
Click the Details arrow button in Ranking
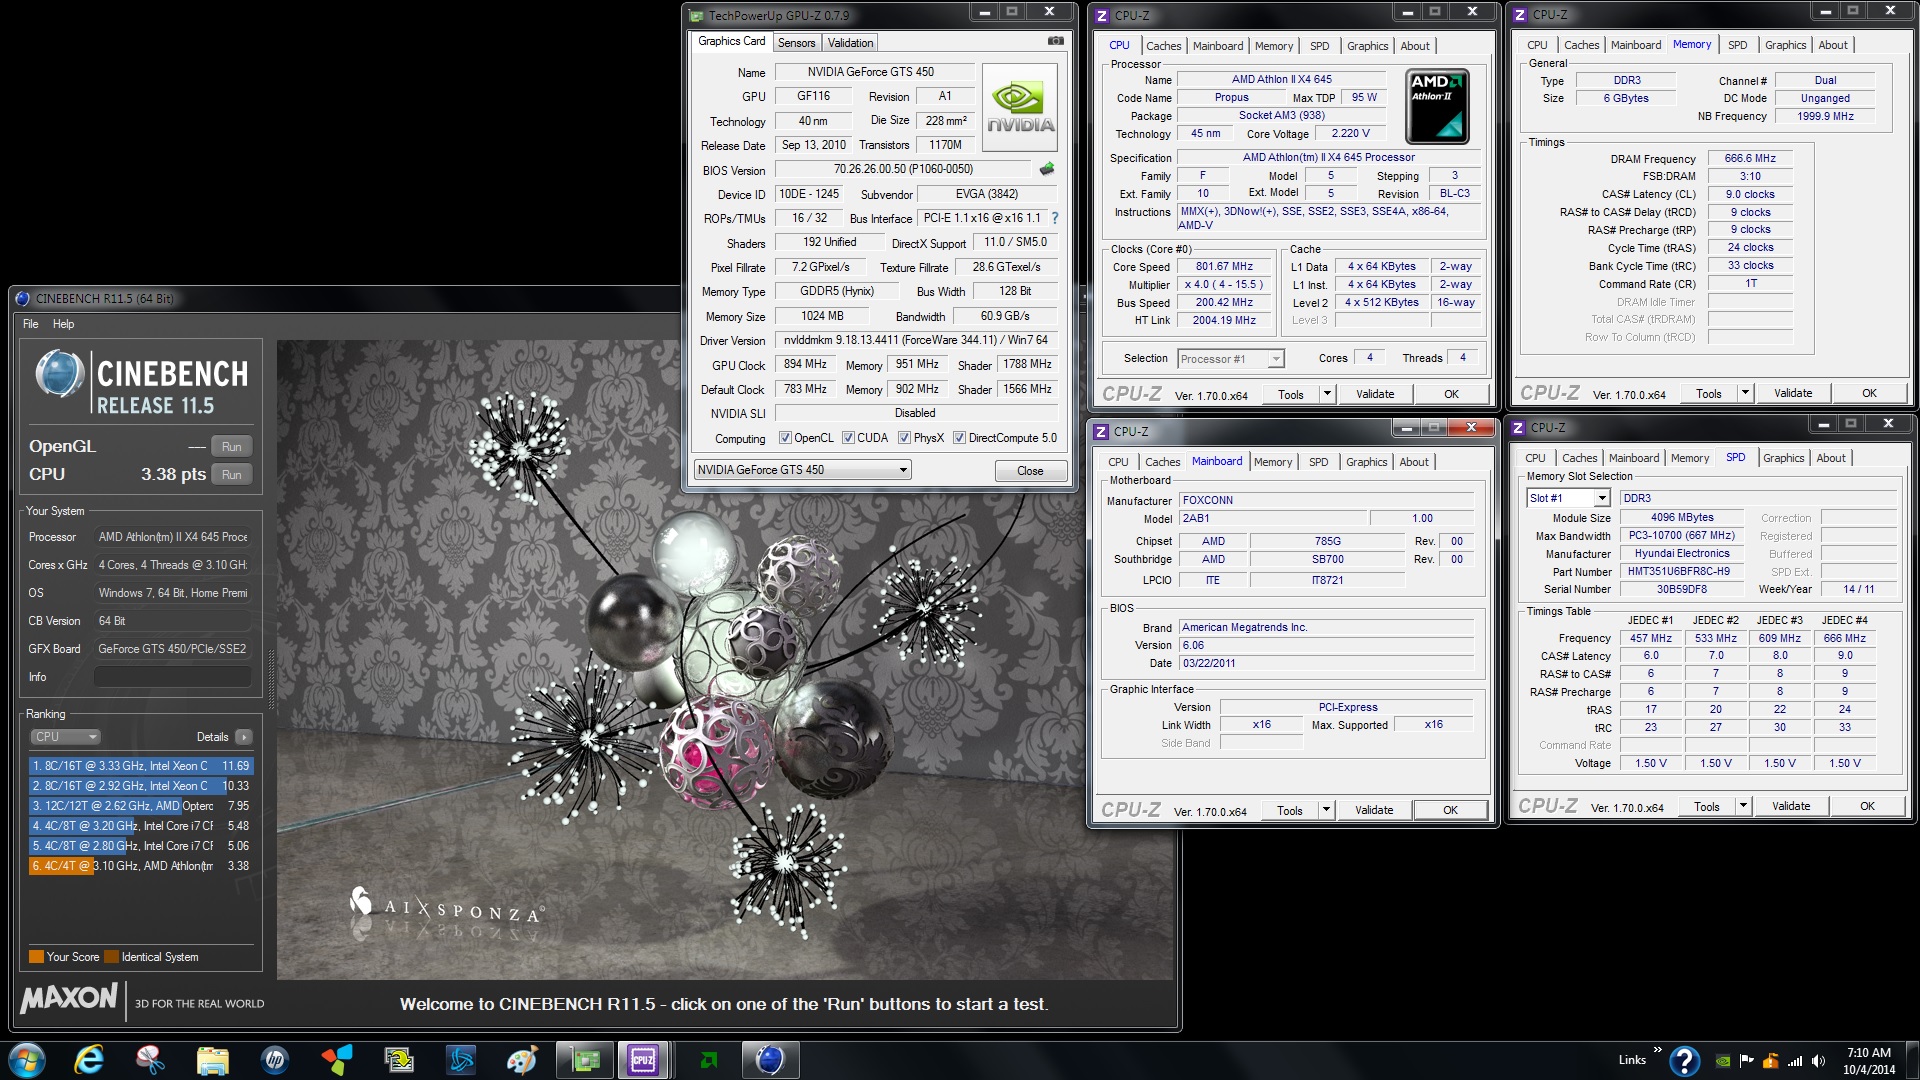click(243, 737)
